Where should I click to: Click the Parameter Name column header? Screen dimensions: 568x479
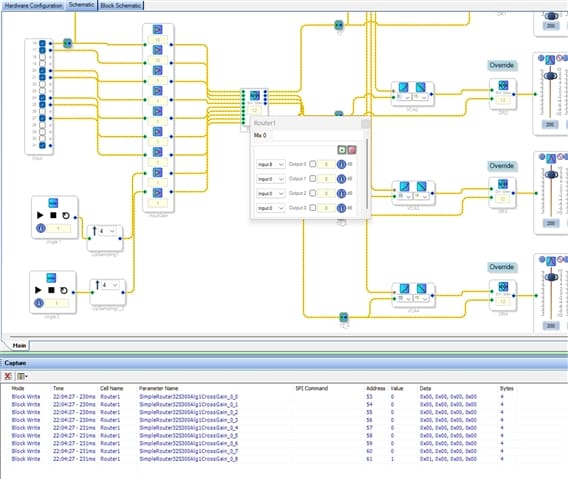point(158,388)
